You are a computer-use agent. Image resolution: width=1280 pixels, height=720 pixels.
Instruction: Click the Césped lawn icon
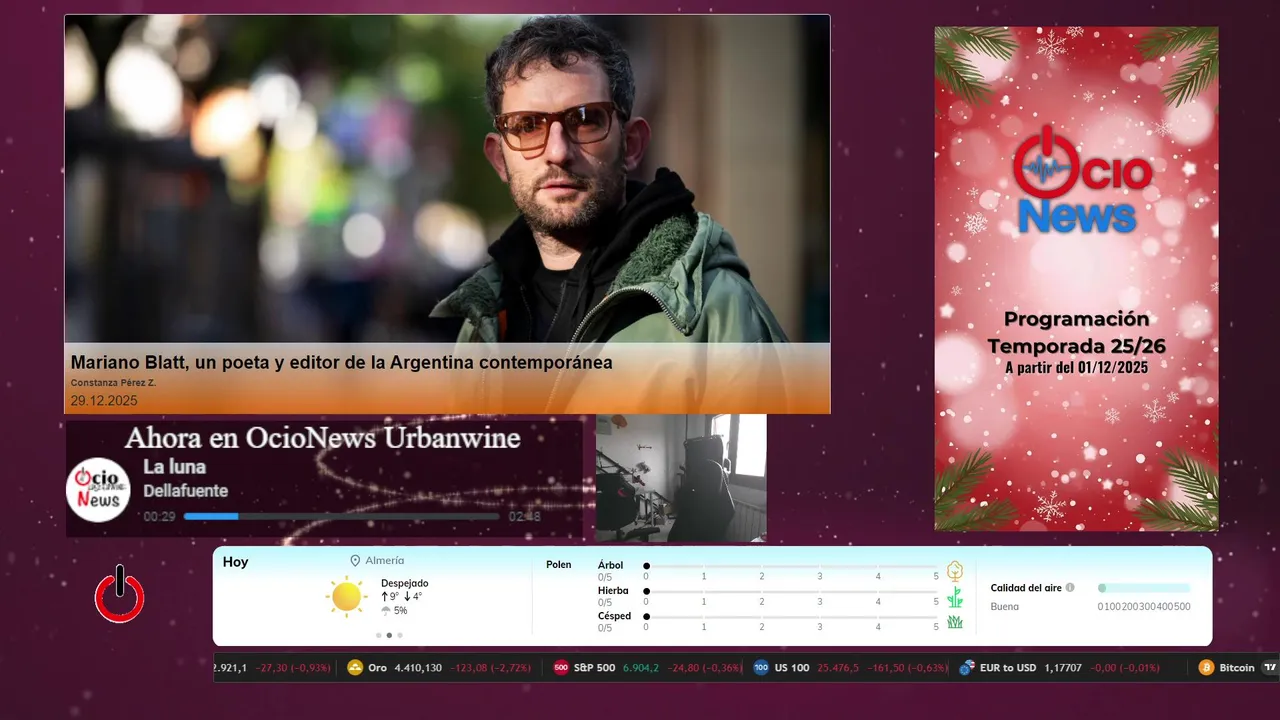pos(955,622)
